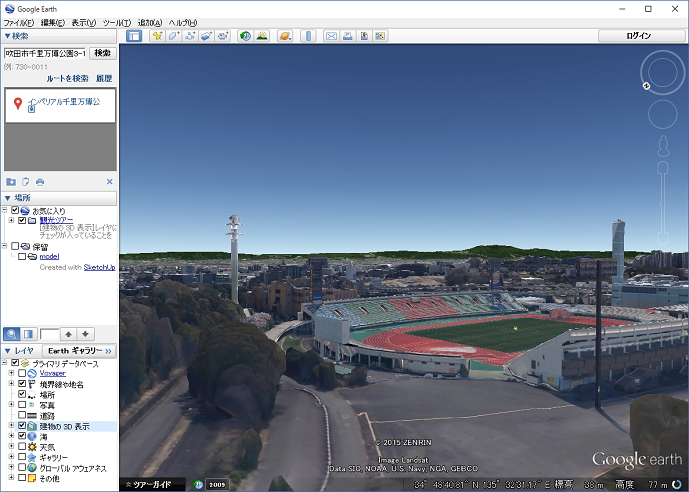Click the ログイン button

pyautogui.click(x=639, y=36)
